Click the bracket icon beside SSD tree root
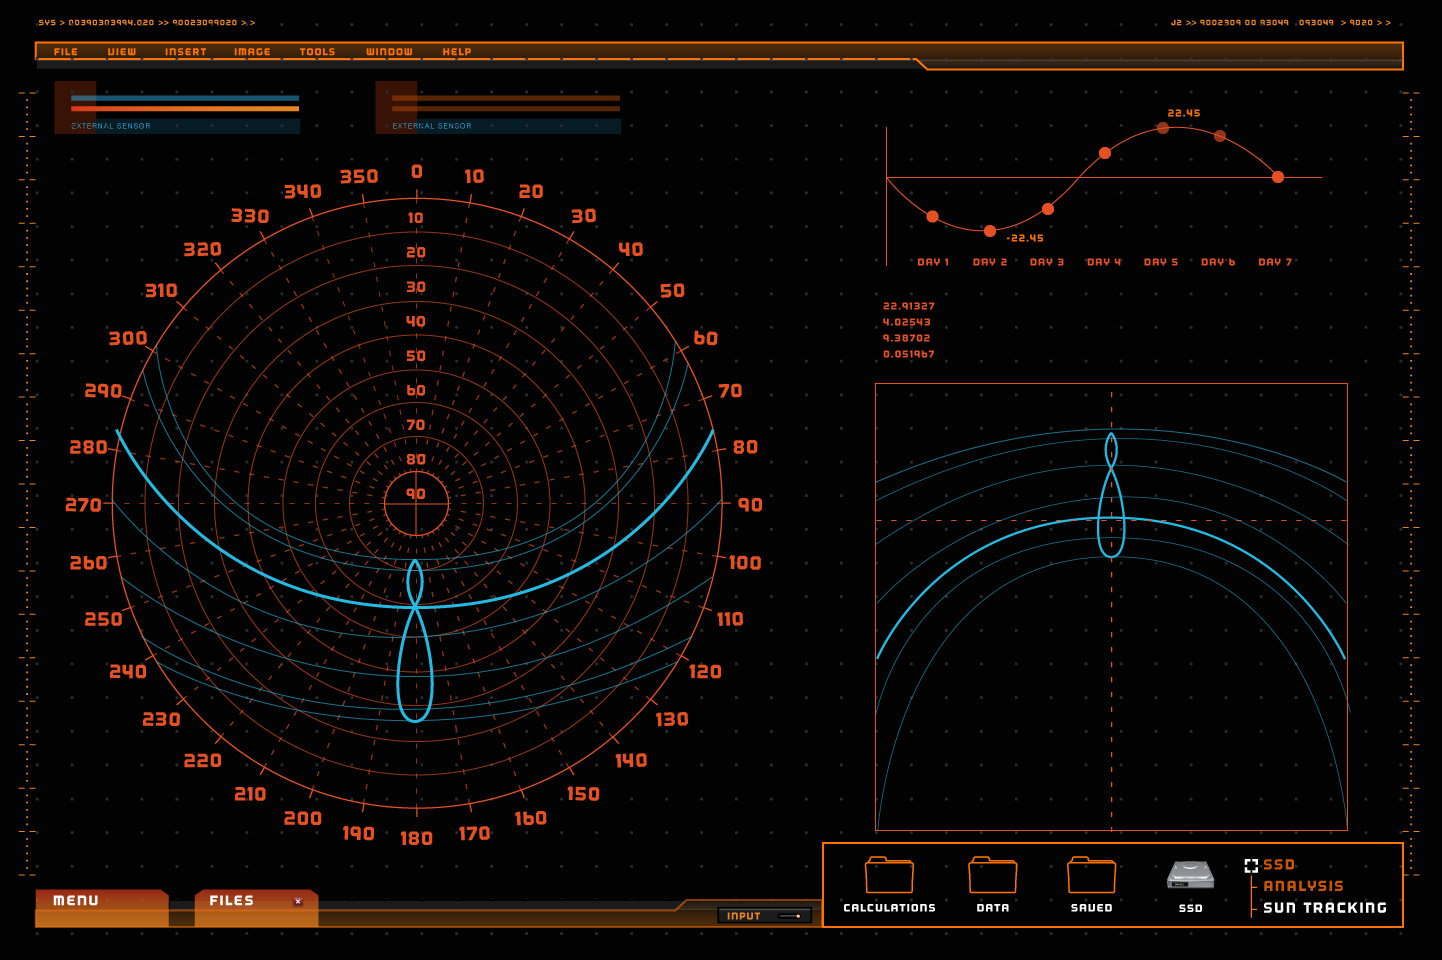Image resolution: width=1442 pixels, height=960 pixels. [1251, 865]
